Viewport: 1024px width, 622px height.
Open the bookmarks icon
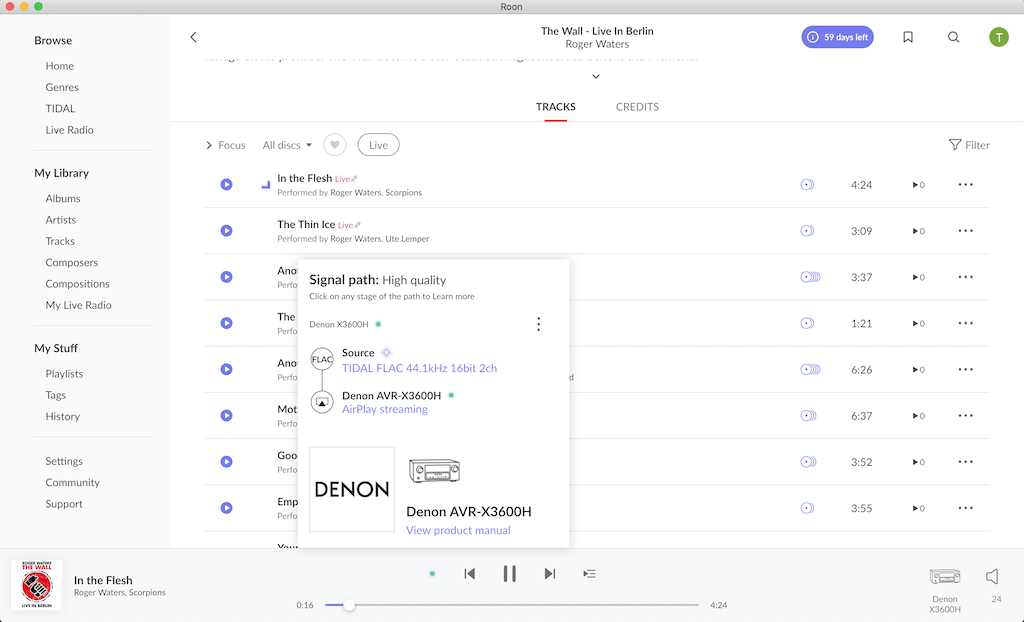point(908,37)
